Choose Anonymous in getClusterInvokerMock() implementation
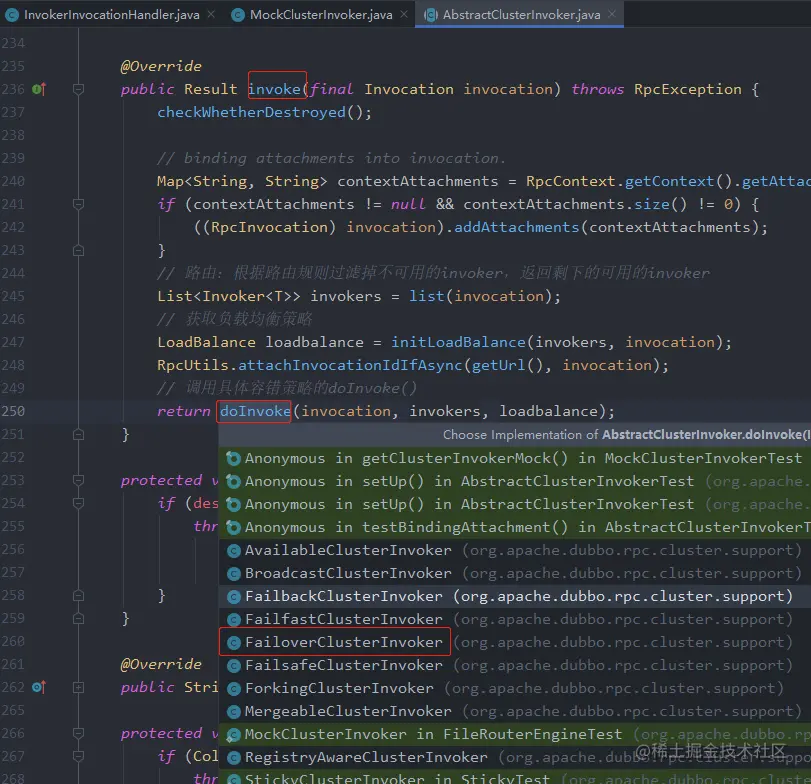 click(515, 458)
